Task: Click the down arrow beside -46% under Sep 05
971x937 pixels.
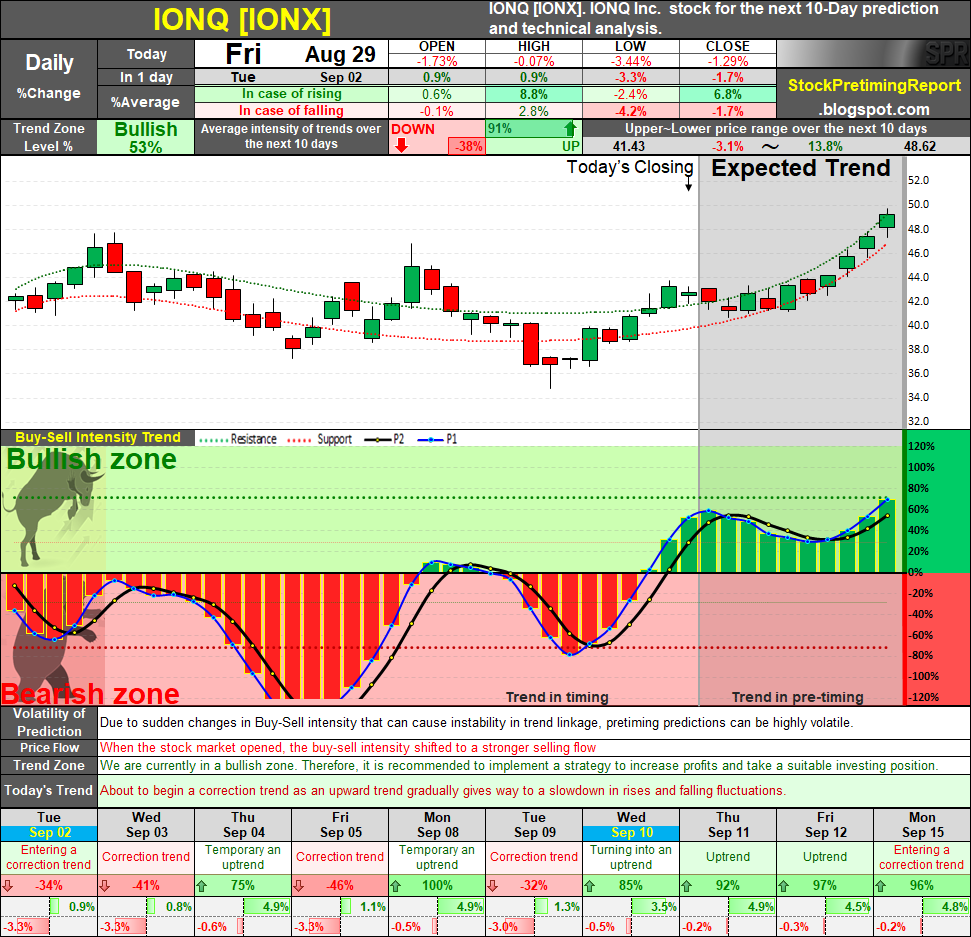Action: tap(298, 886)
